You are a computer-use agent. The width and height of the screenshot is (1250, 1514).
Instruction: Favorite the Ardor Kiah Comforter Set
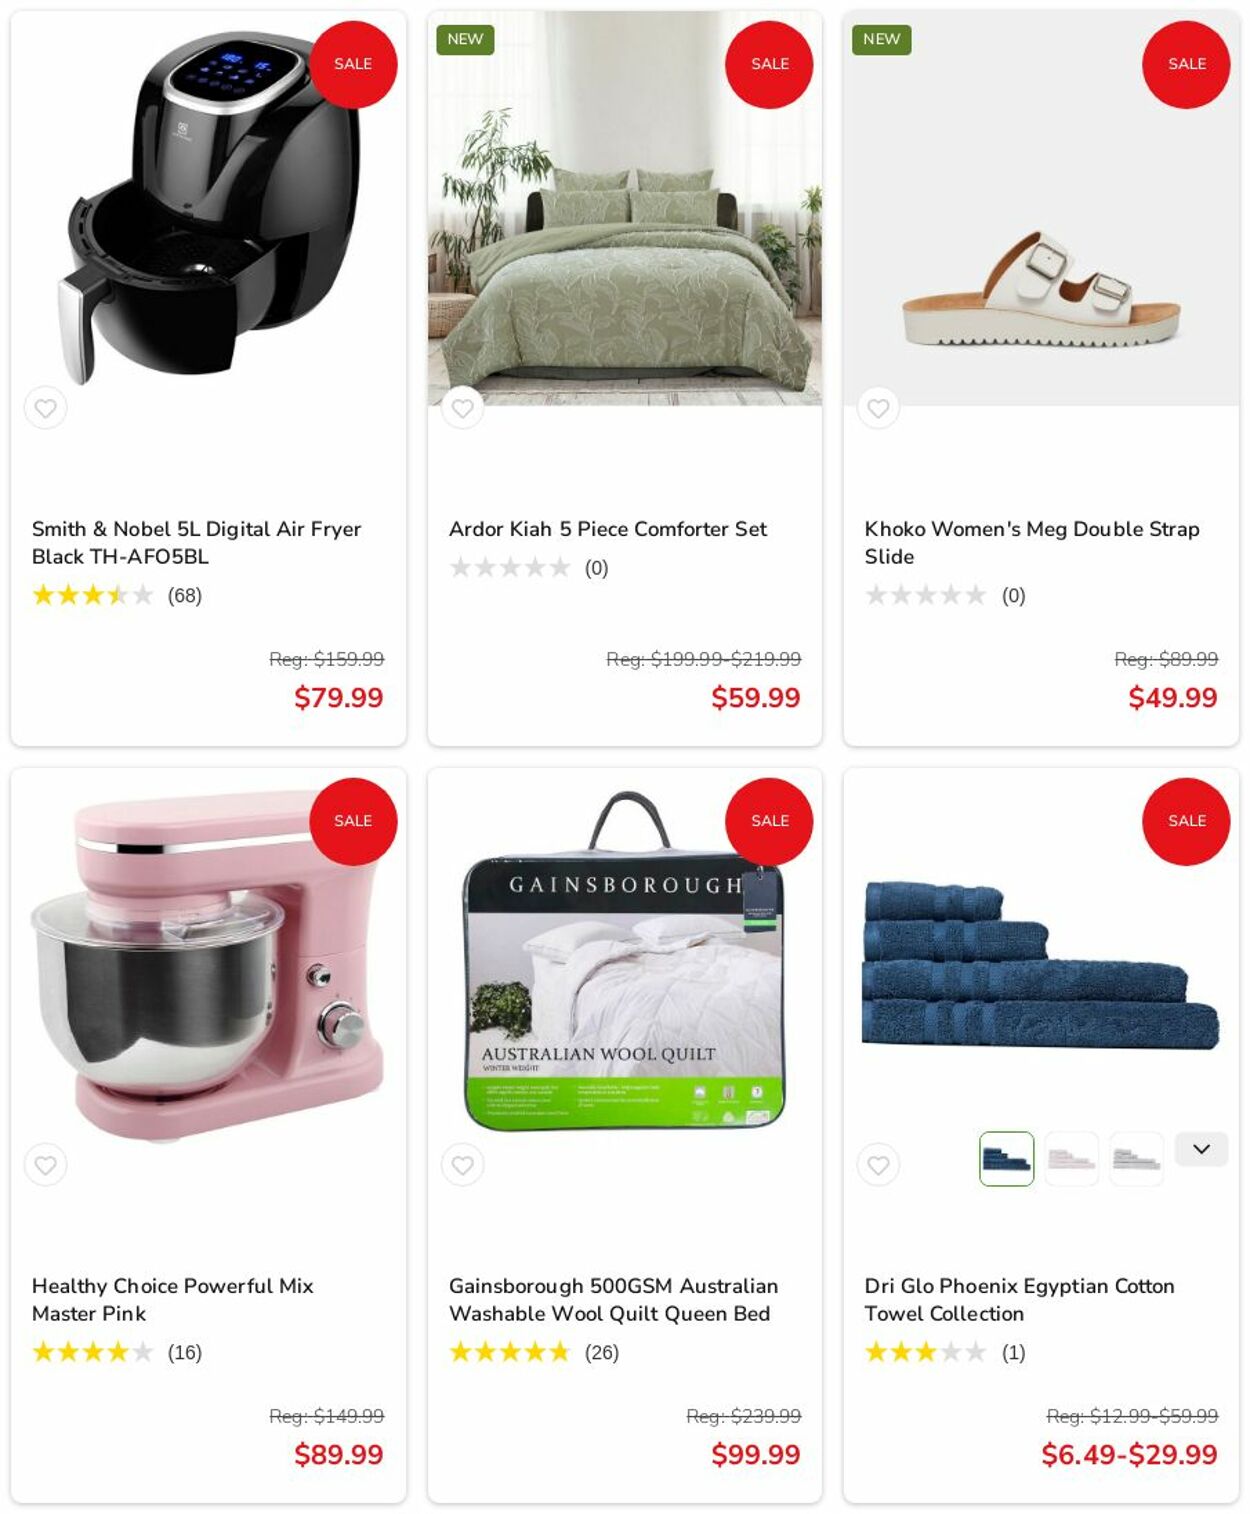[462, 408]
